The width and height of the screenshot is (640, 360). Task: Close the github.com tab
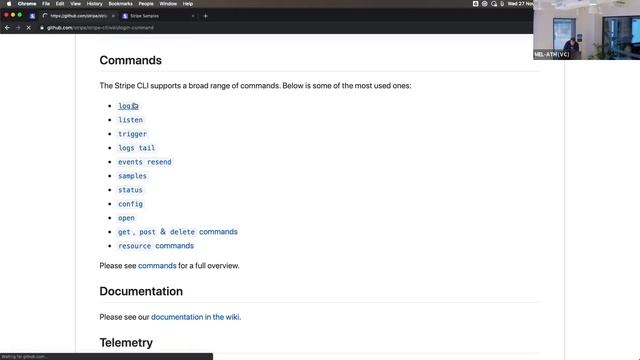(x=113, y=16)
